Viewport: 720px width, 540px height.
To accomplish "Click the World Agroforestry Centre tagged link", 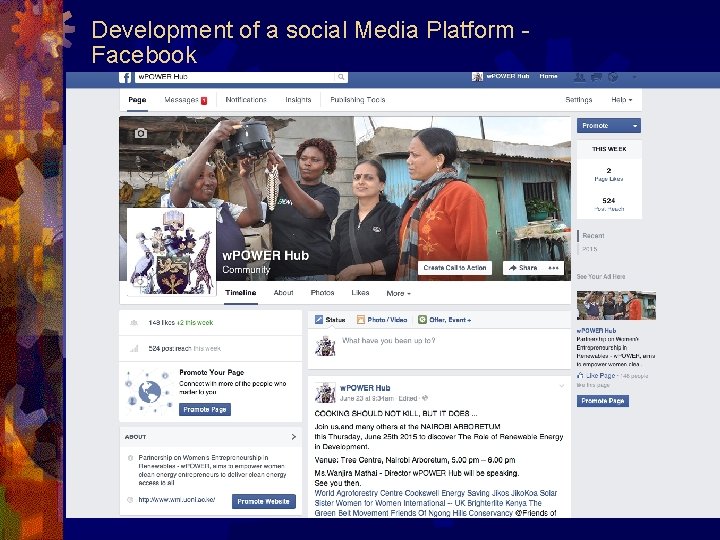I will tap(359, 493).
